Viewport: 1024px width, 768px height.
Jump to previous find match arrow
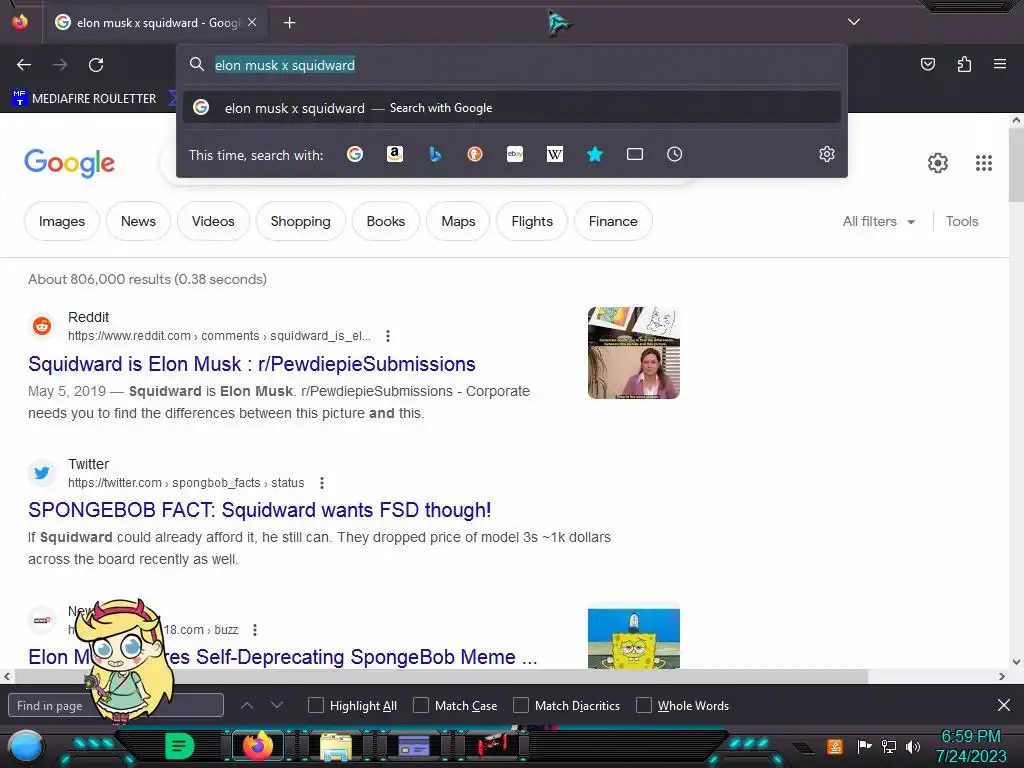tap(247, 705)
